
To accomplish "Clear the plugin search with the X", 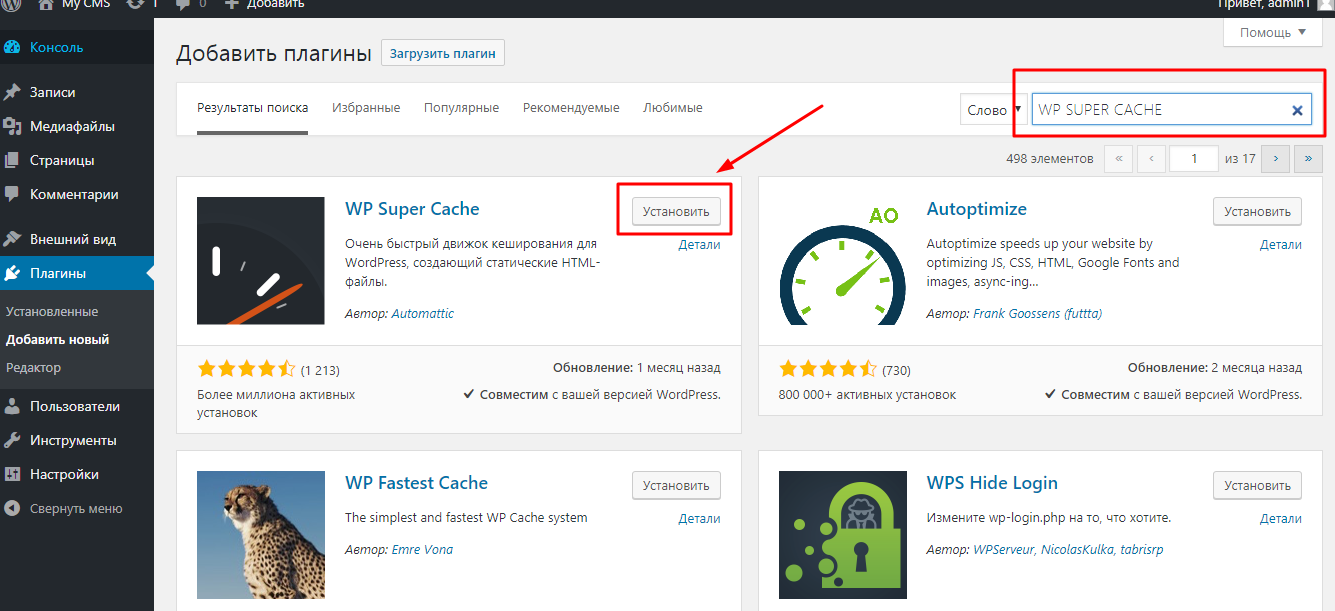I will (x=1297, y=110).
